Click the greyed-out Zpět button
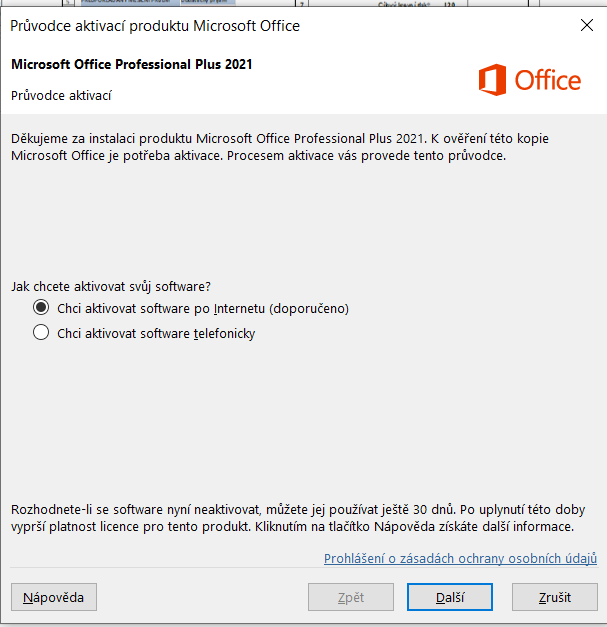Image resolution: width=607 pixels, height=627 pixels. (x=350, y=597)
